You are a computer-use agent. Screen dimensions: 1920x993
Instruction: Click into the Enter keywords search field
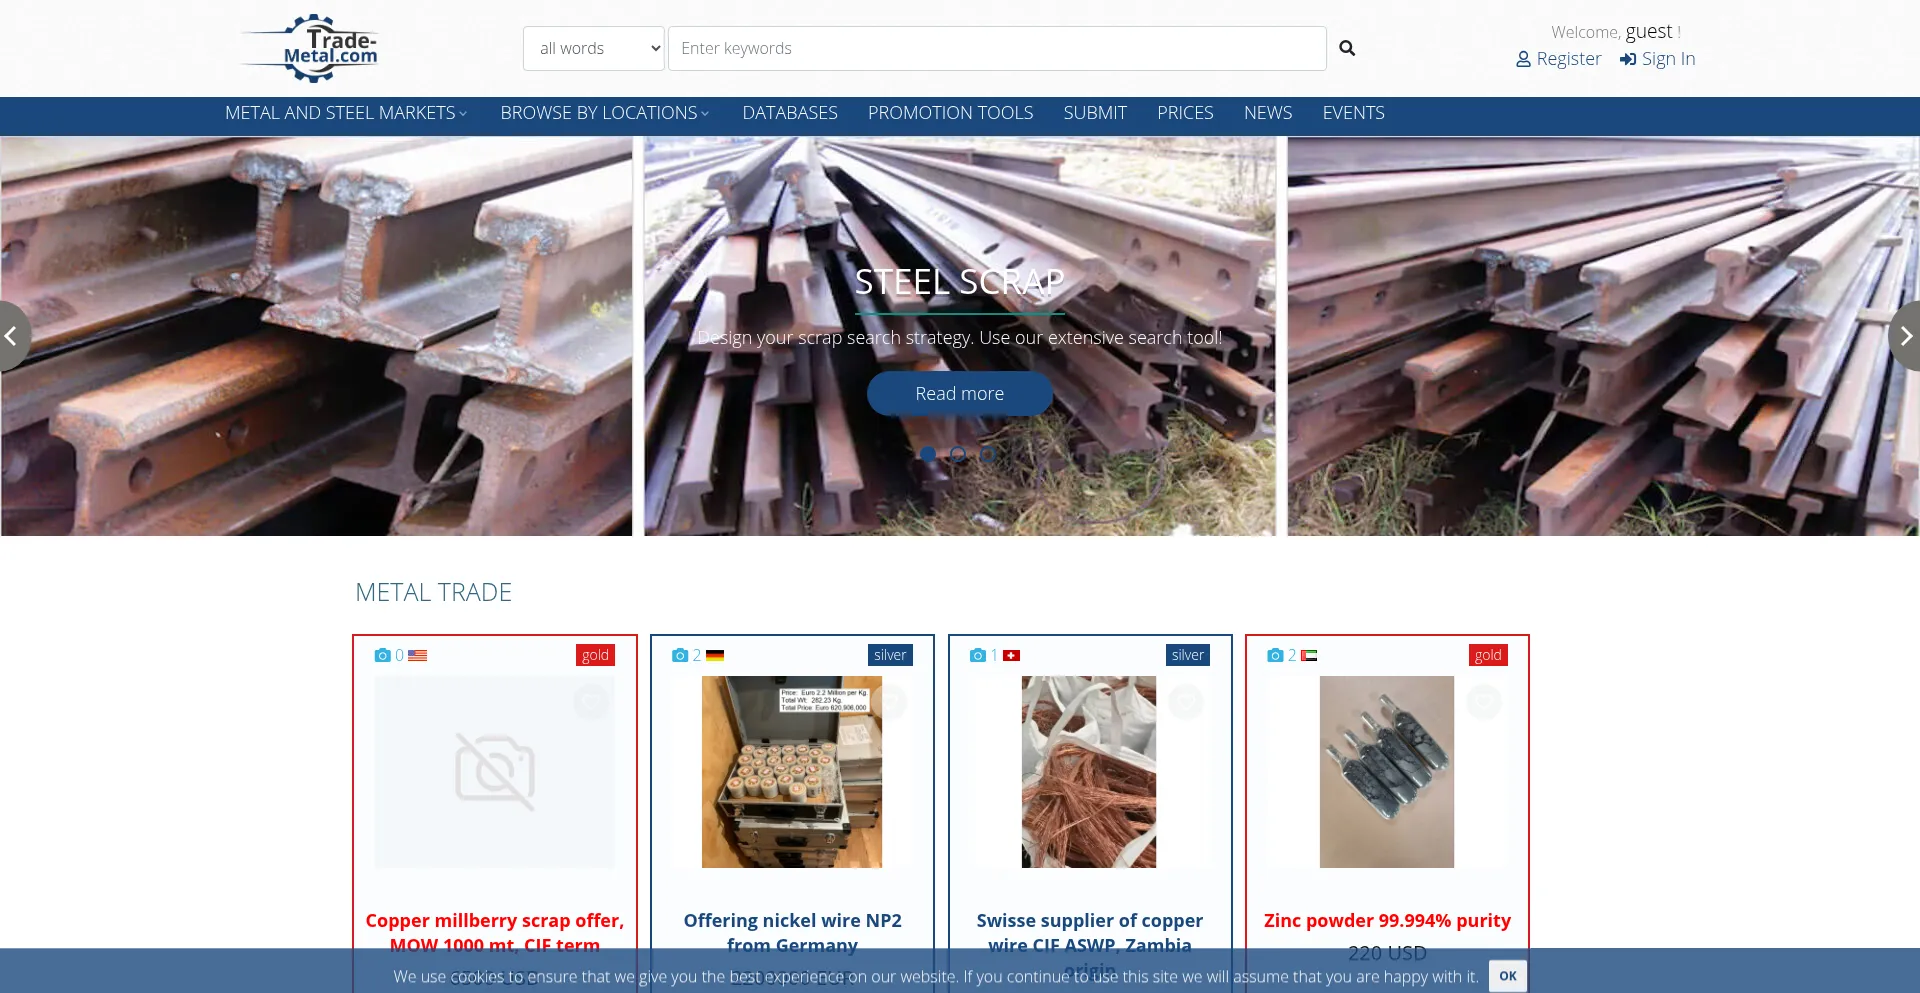click(996, 48)
